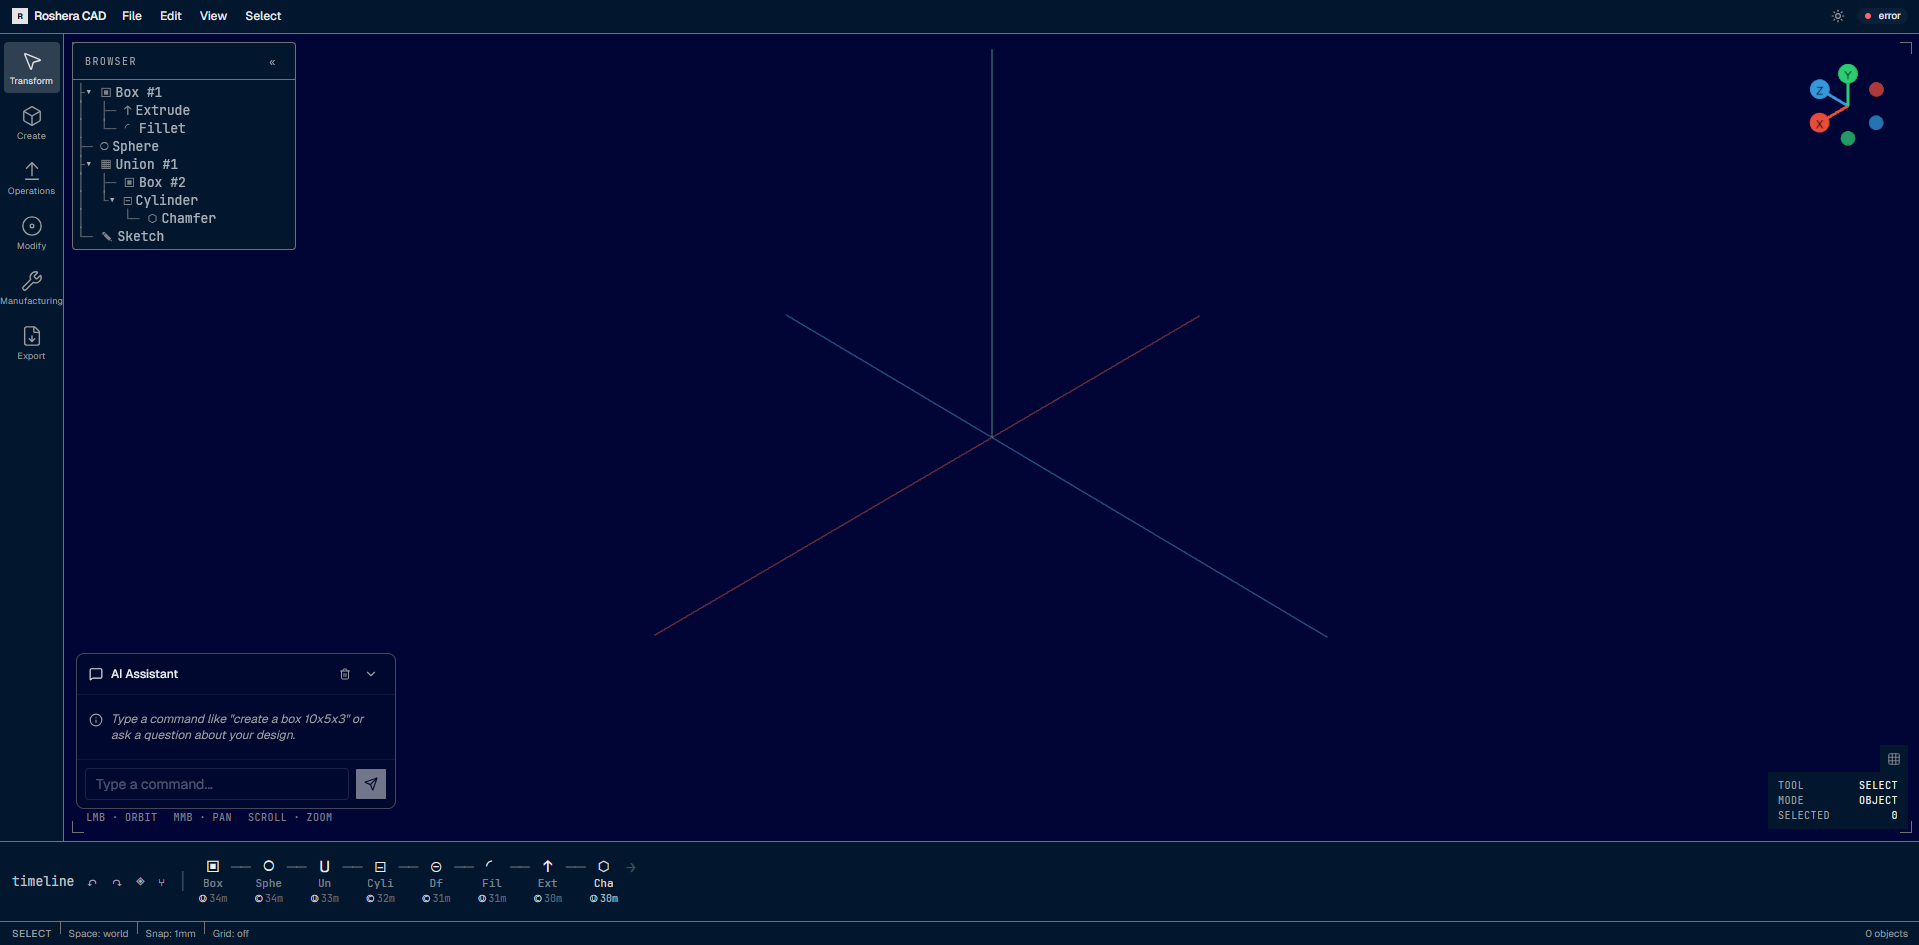The height and width of the screenshot is (945, 1919).
Task: Send the AI Assistant command
Action: point(371,784)
